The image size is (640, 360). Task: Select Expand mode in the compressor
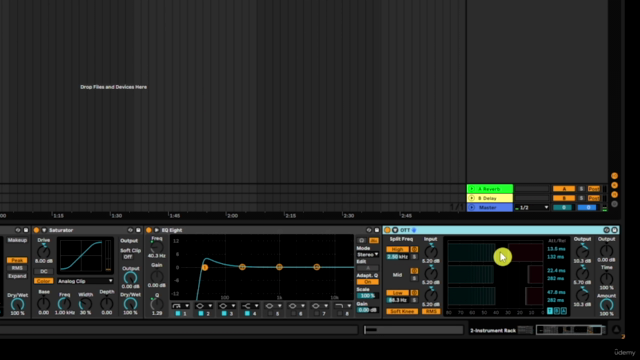[17, 276]
